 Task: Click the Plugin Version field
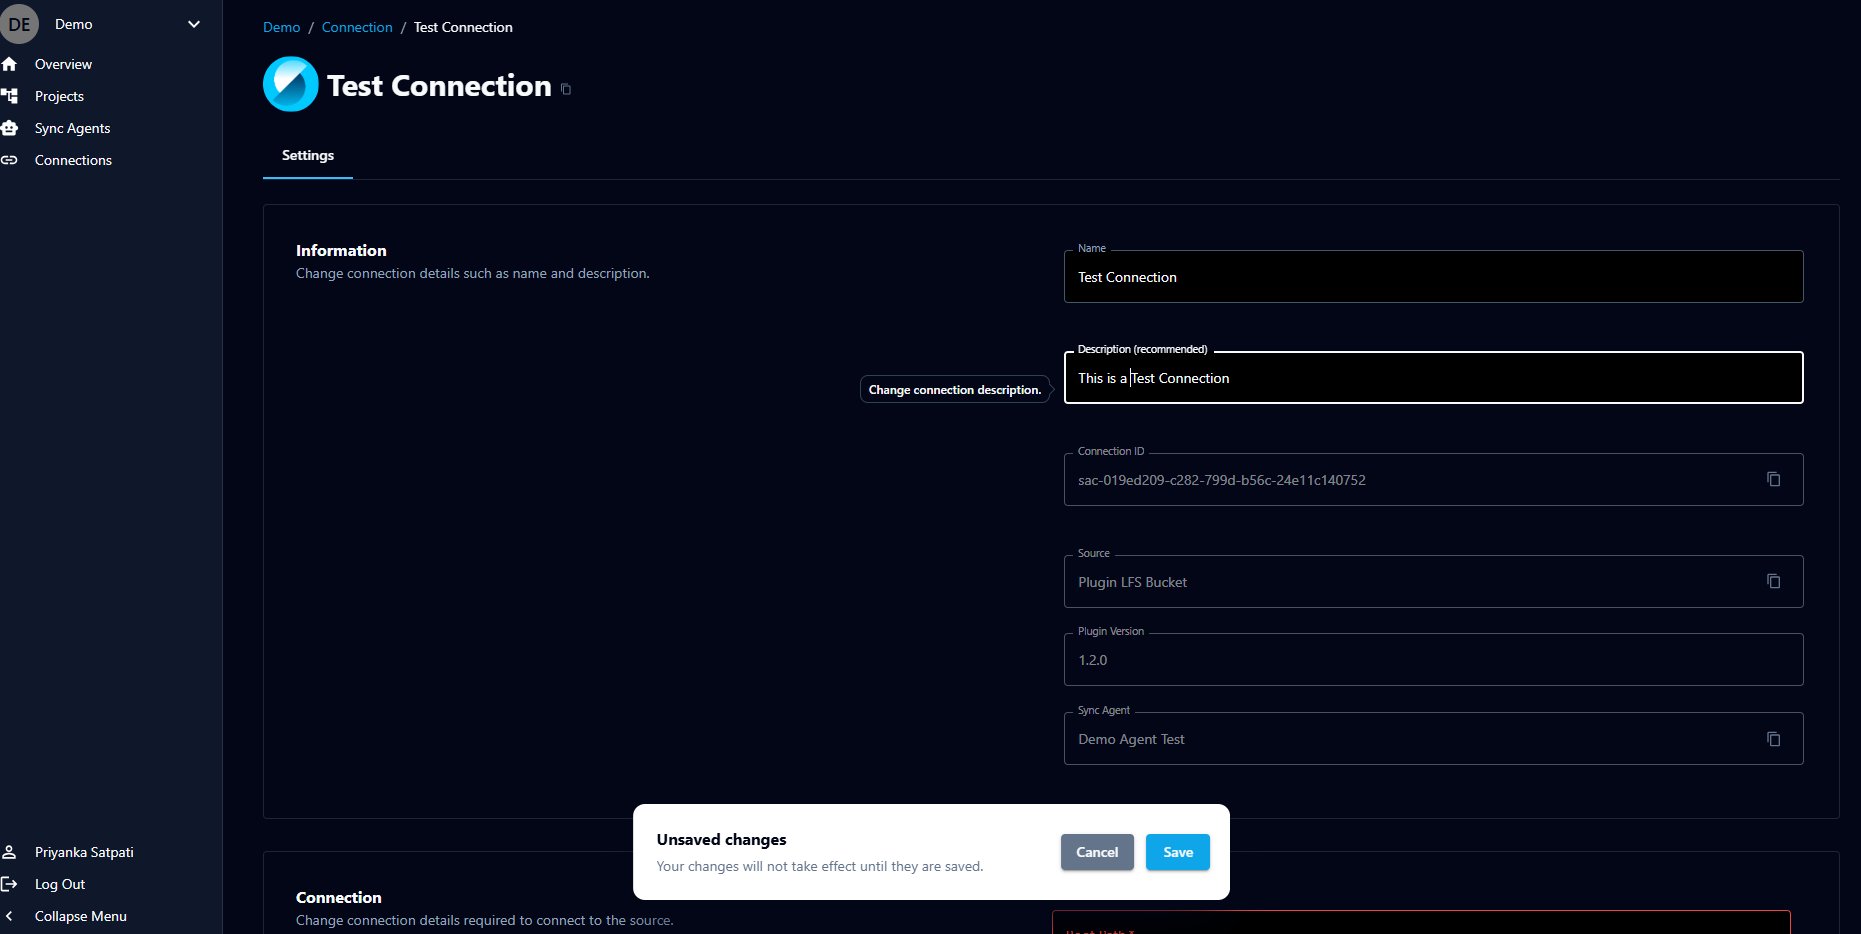coord(1433,660)
